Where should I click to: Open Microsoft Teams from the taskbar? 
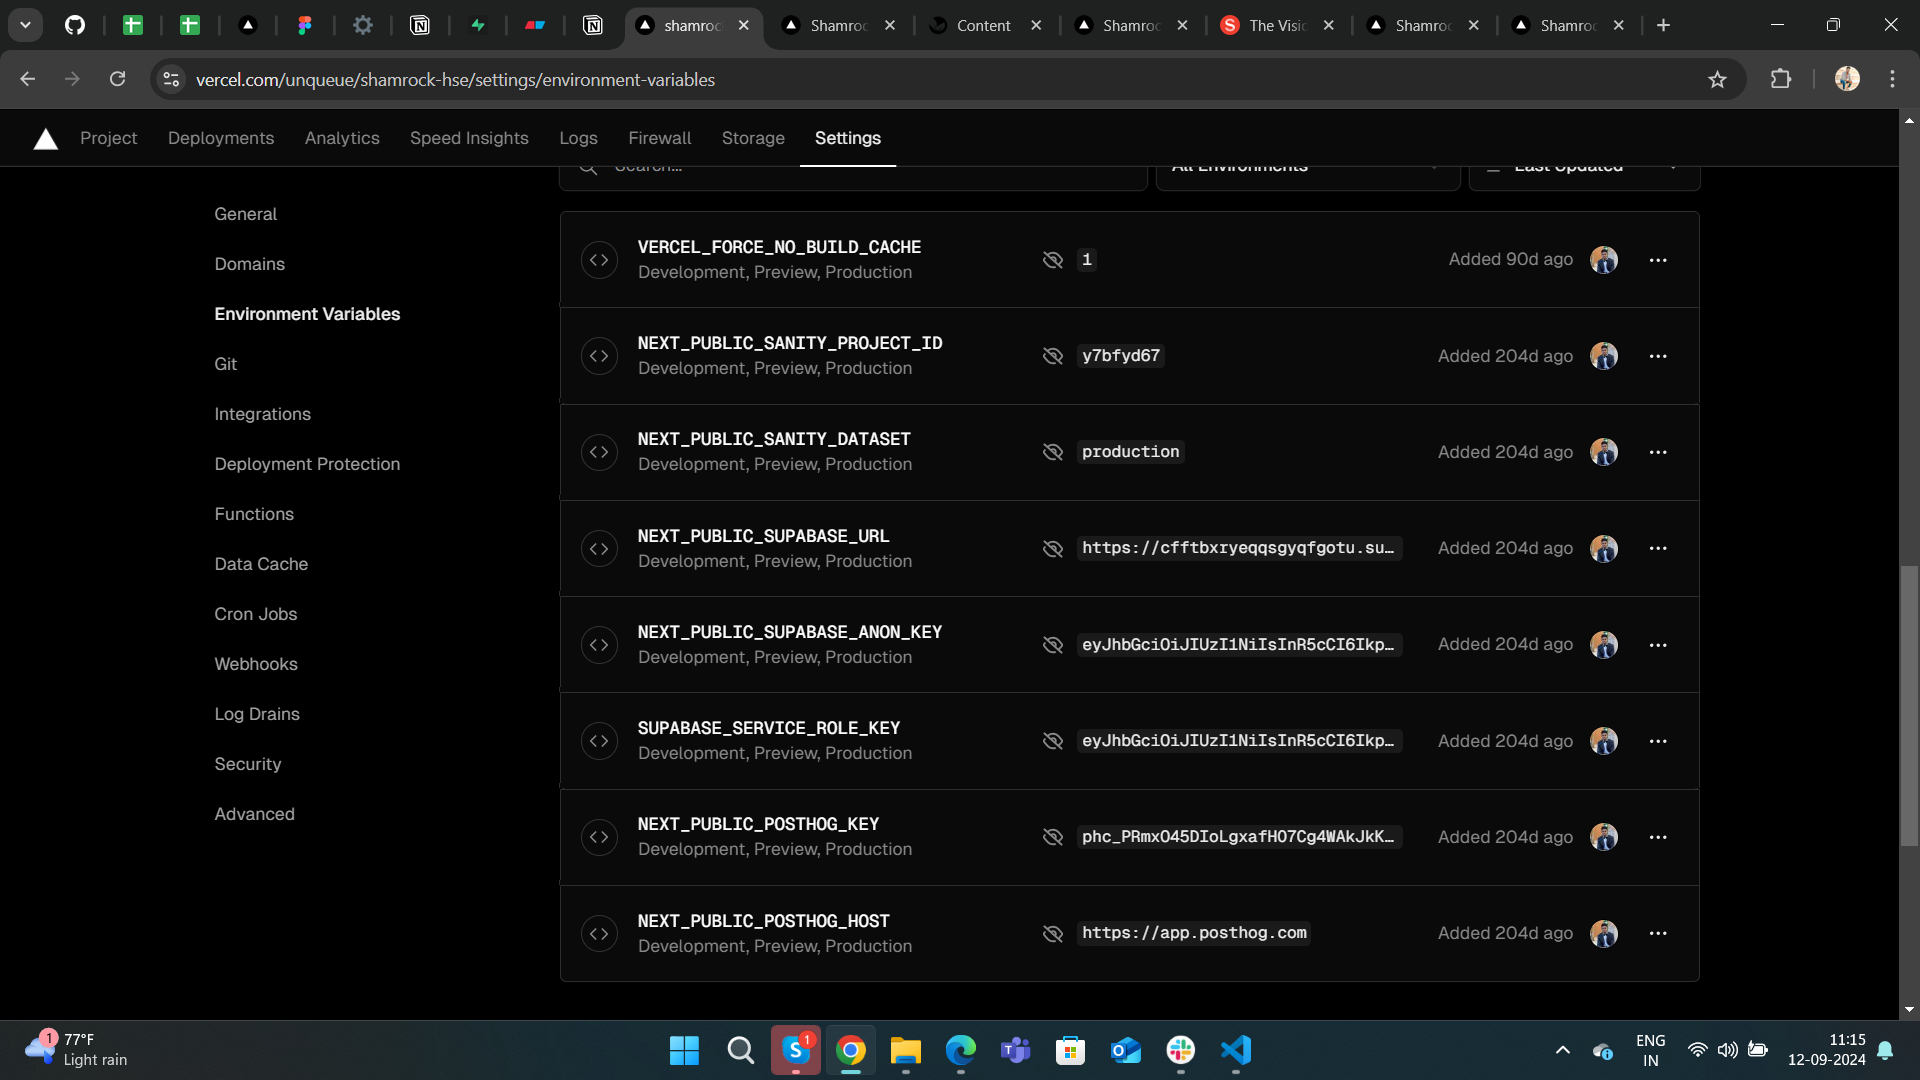click(x=1016, y=1050)
